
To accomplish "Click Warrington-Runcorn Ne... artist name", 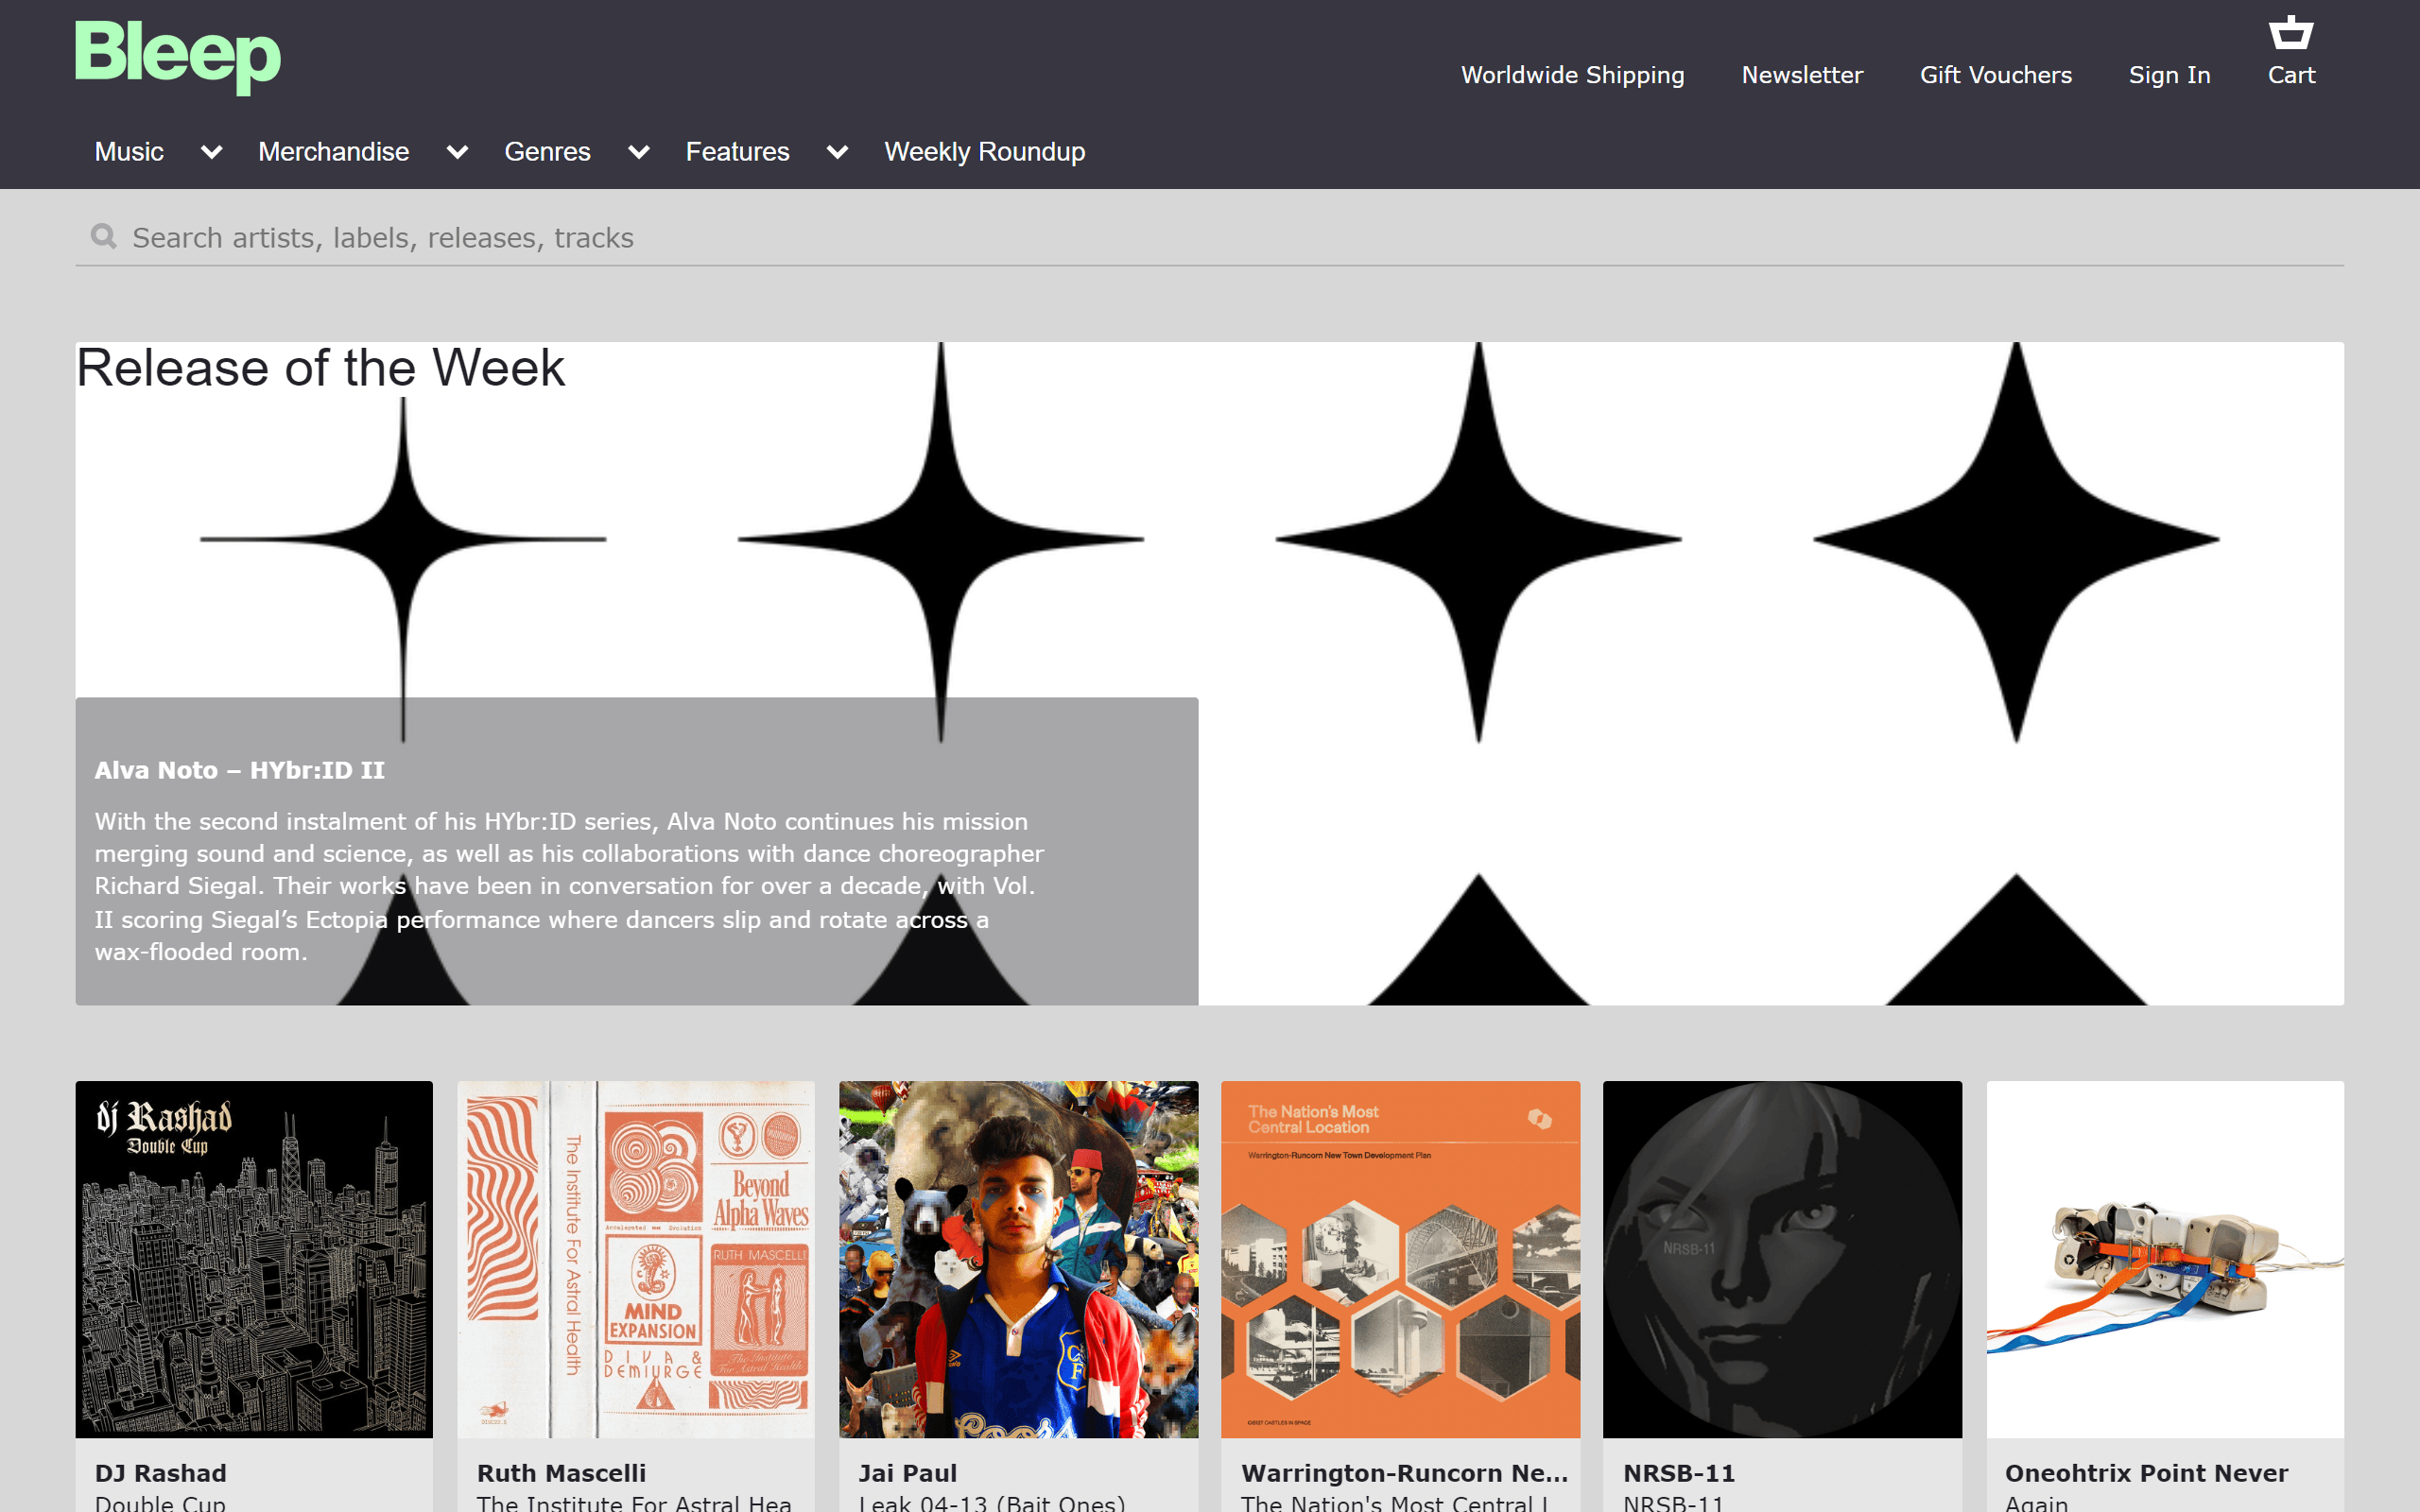I will (x=1404, y=1473).
